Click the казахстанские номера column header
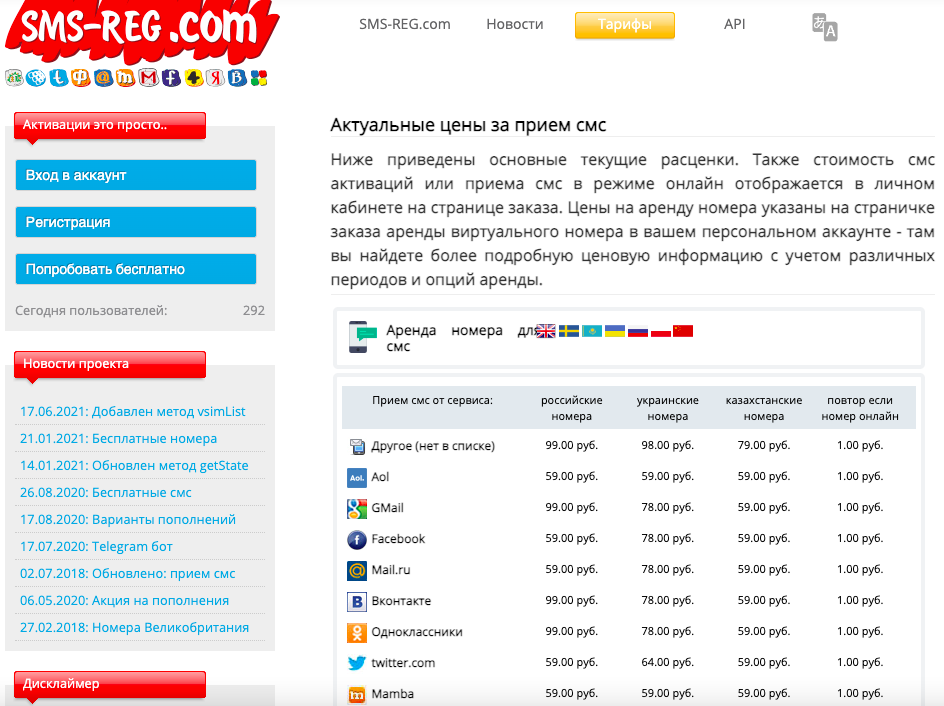 coord(763,408)
